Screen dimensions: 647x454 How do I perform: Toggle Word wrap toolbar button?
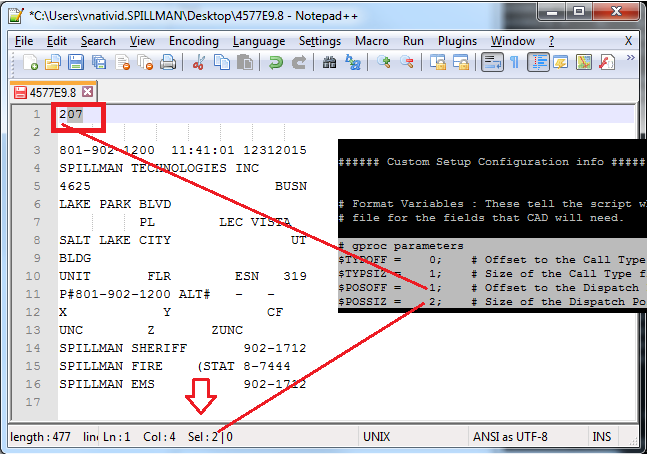(492, 63)
